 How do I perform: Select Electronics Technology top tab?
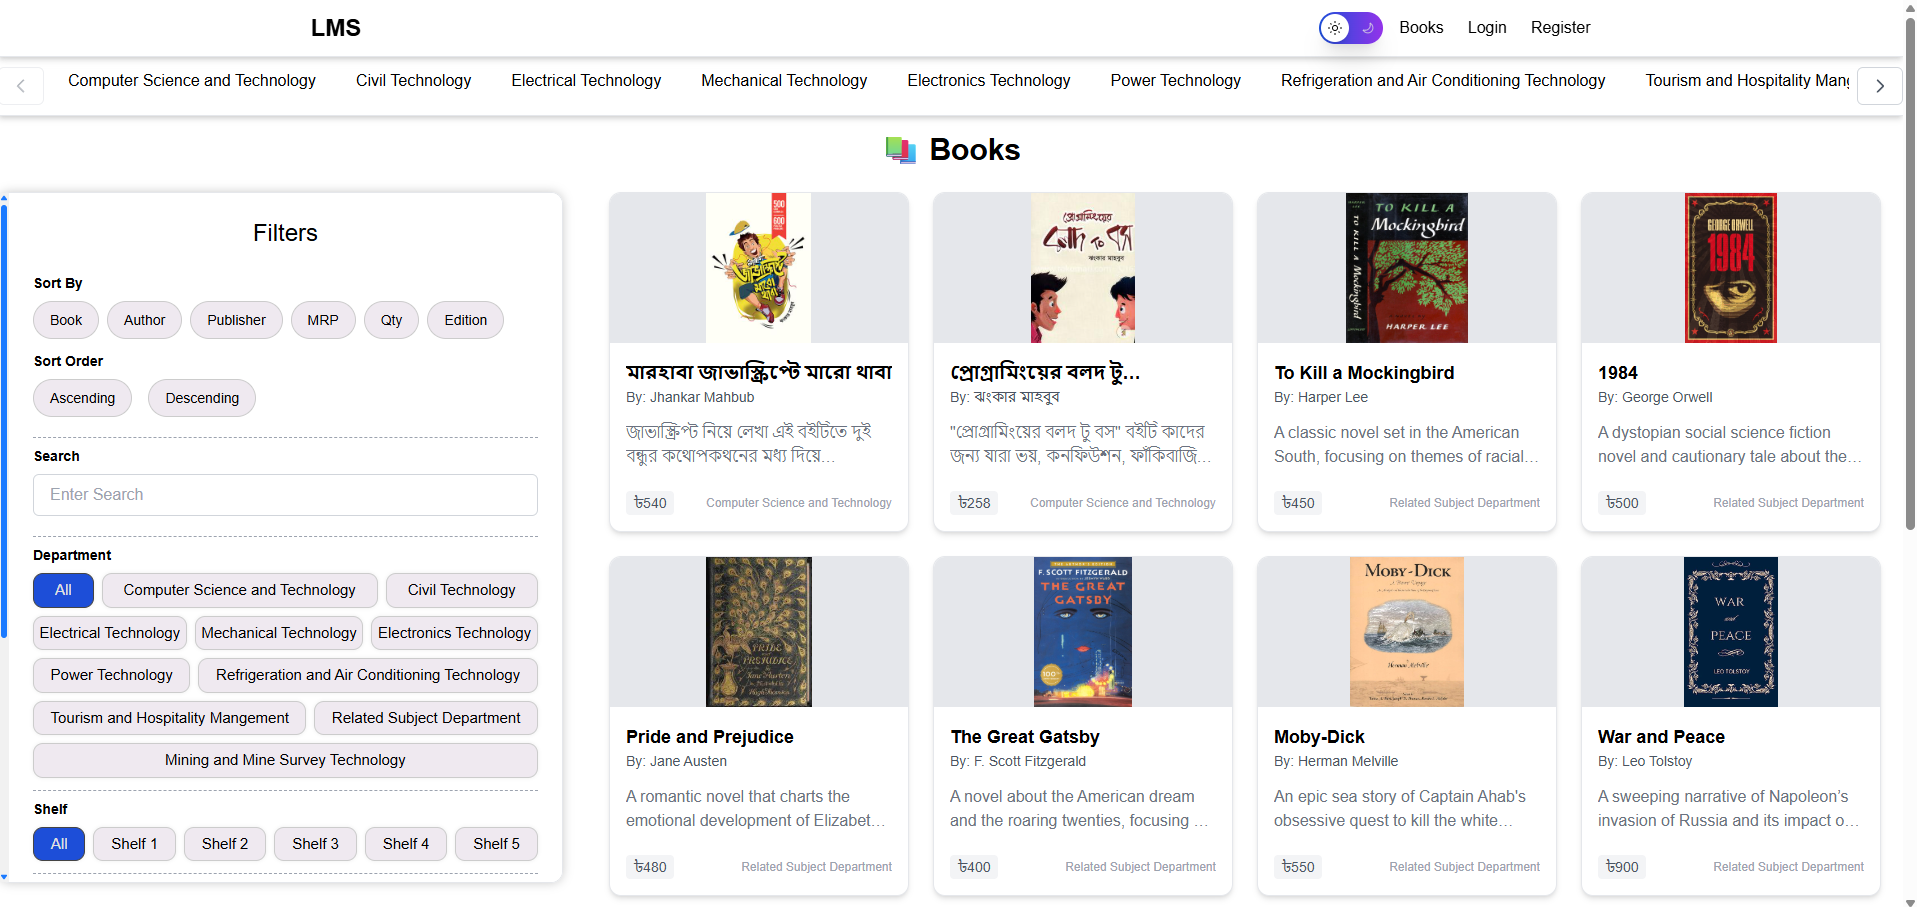coord(988,80)
